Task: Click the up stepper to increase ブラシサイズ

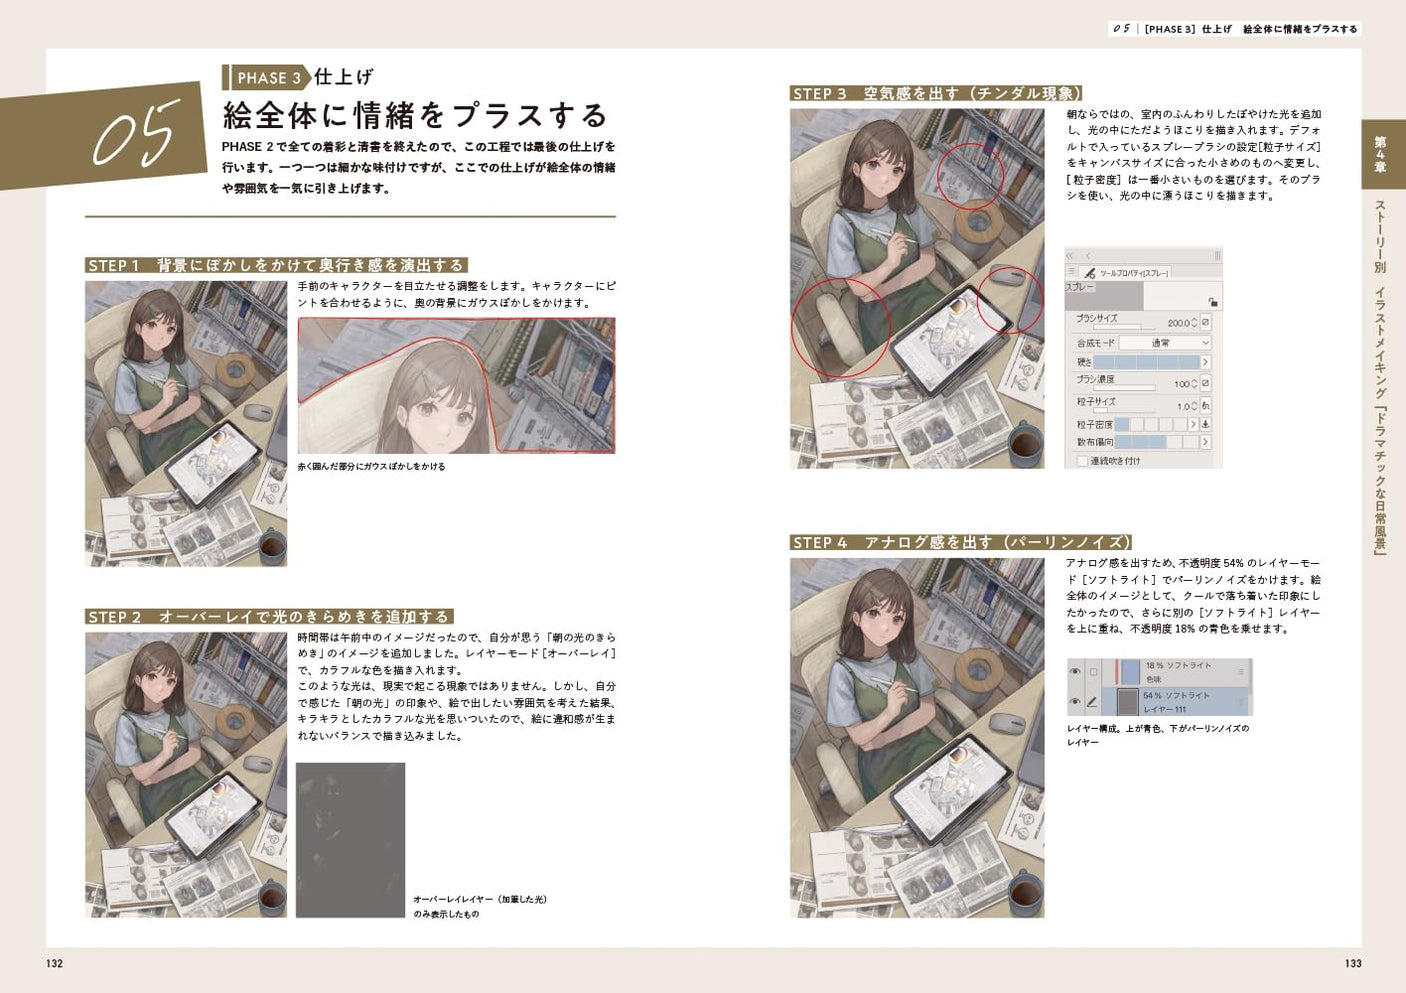Action: [1193, 318]
